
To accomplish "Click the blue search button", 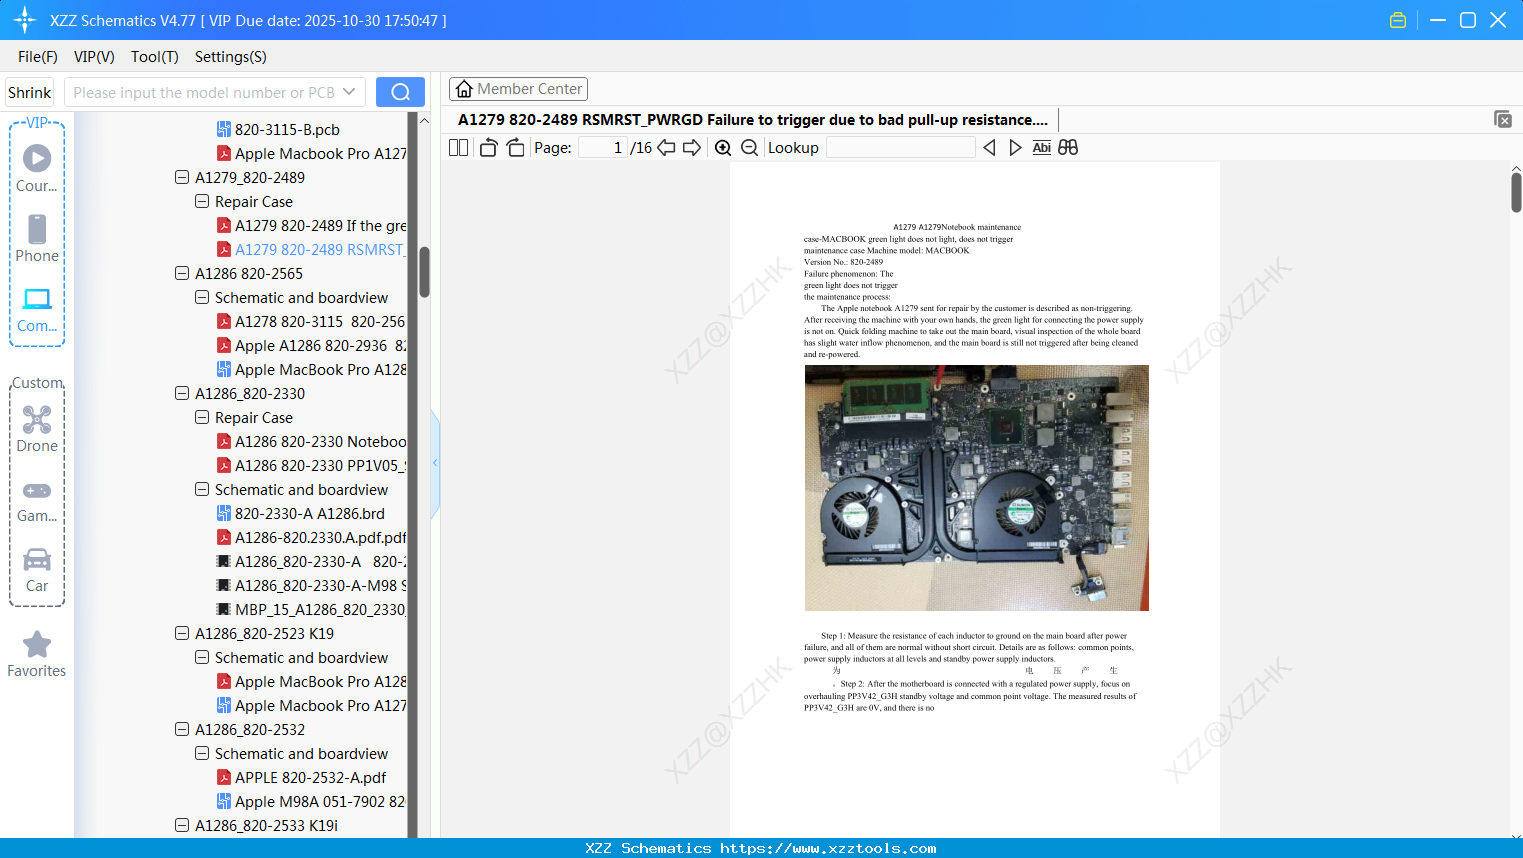I will click(x=400, y=92).
